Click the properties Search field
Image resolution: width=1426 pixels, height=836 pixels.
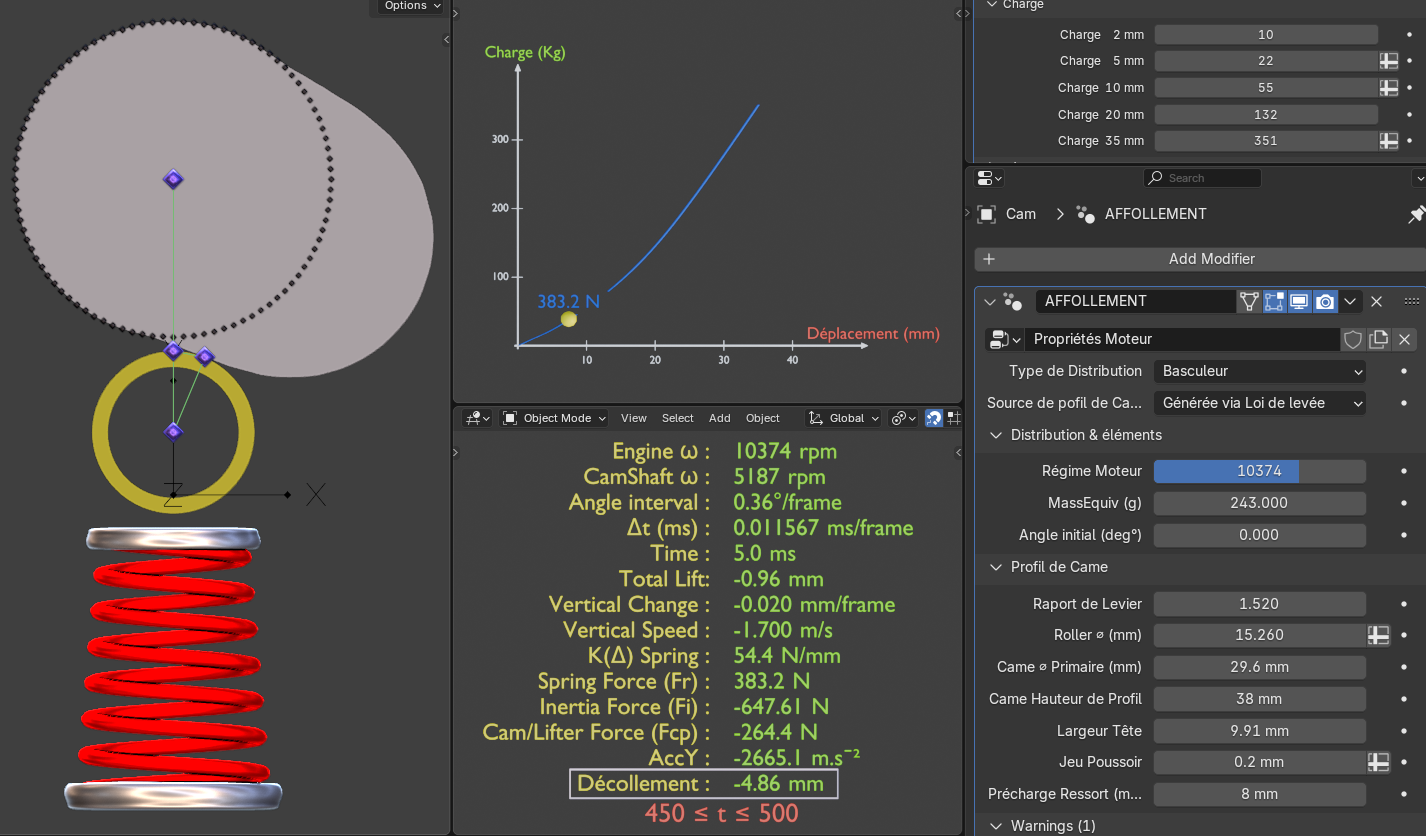pos(1202,178)
